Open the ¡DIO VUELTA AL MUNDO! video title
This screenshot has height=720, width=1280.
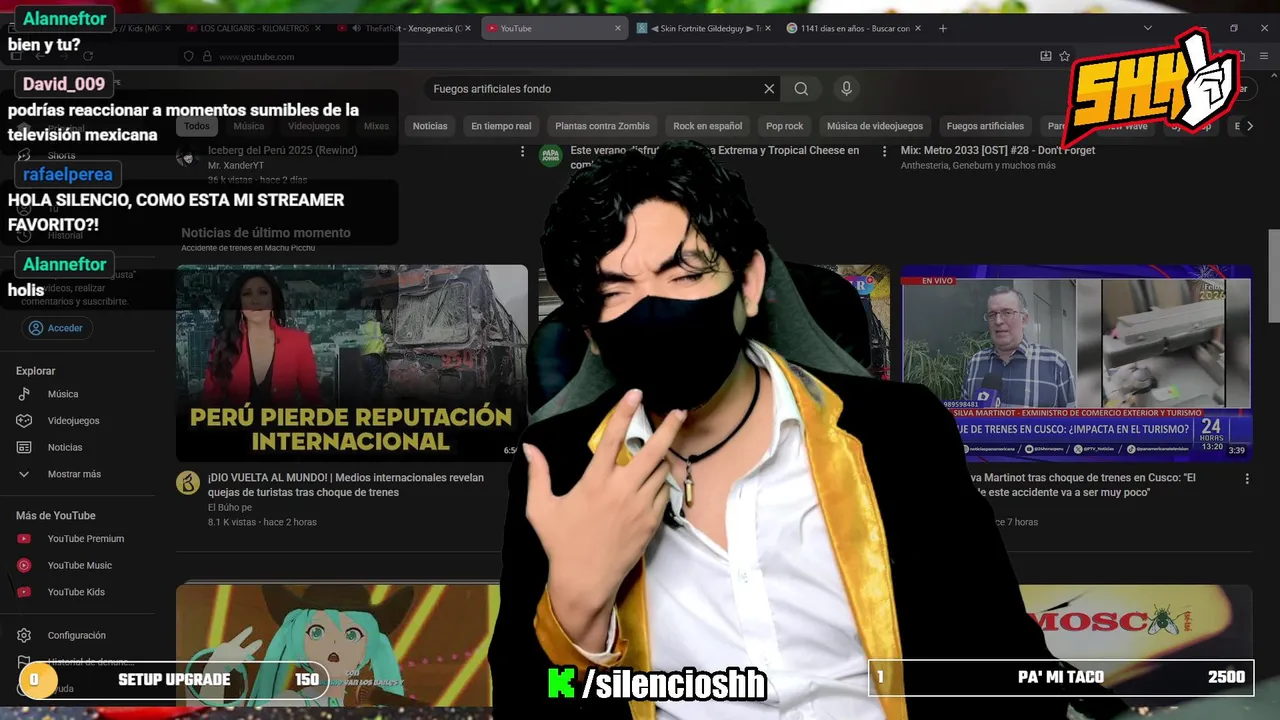coord(346,485)
